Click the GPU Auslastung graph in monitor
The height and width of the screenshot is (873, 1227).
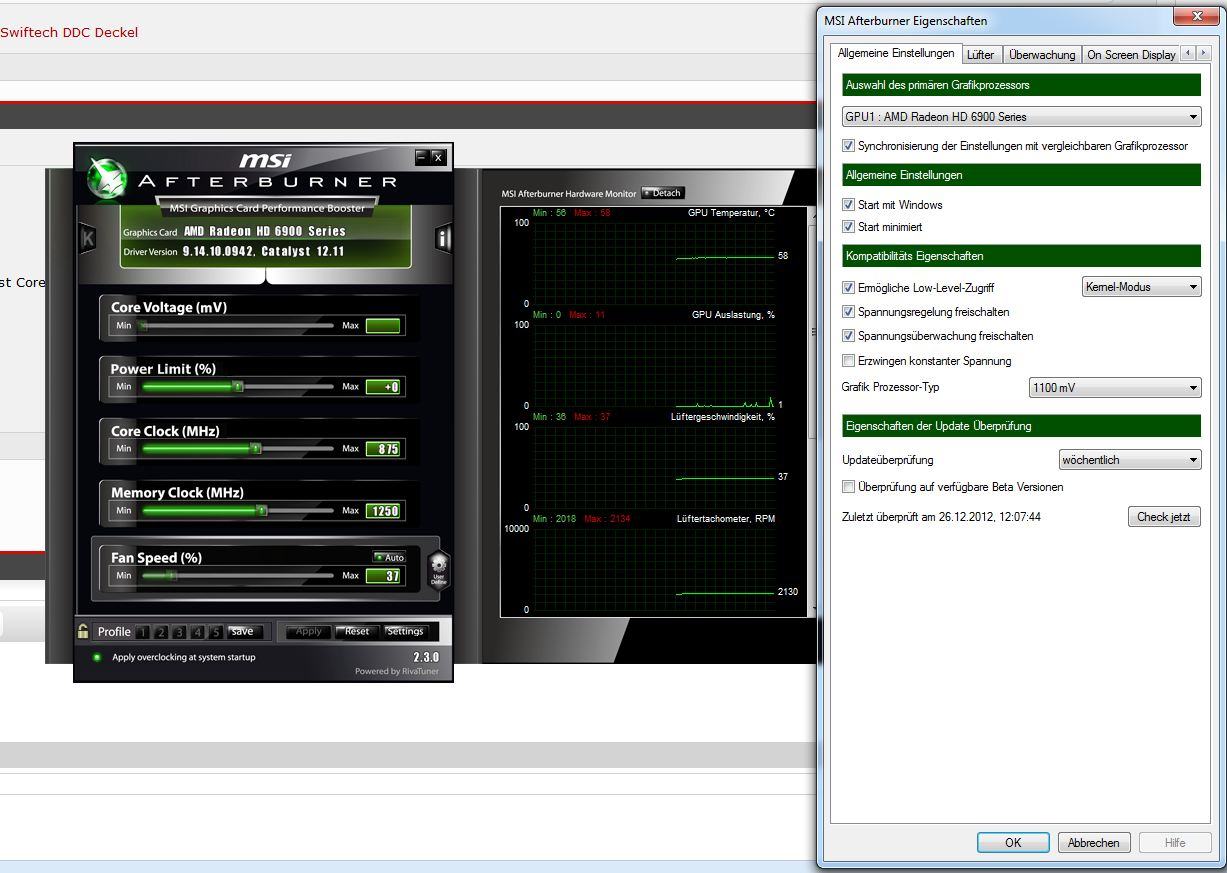pos(654,365)
